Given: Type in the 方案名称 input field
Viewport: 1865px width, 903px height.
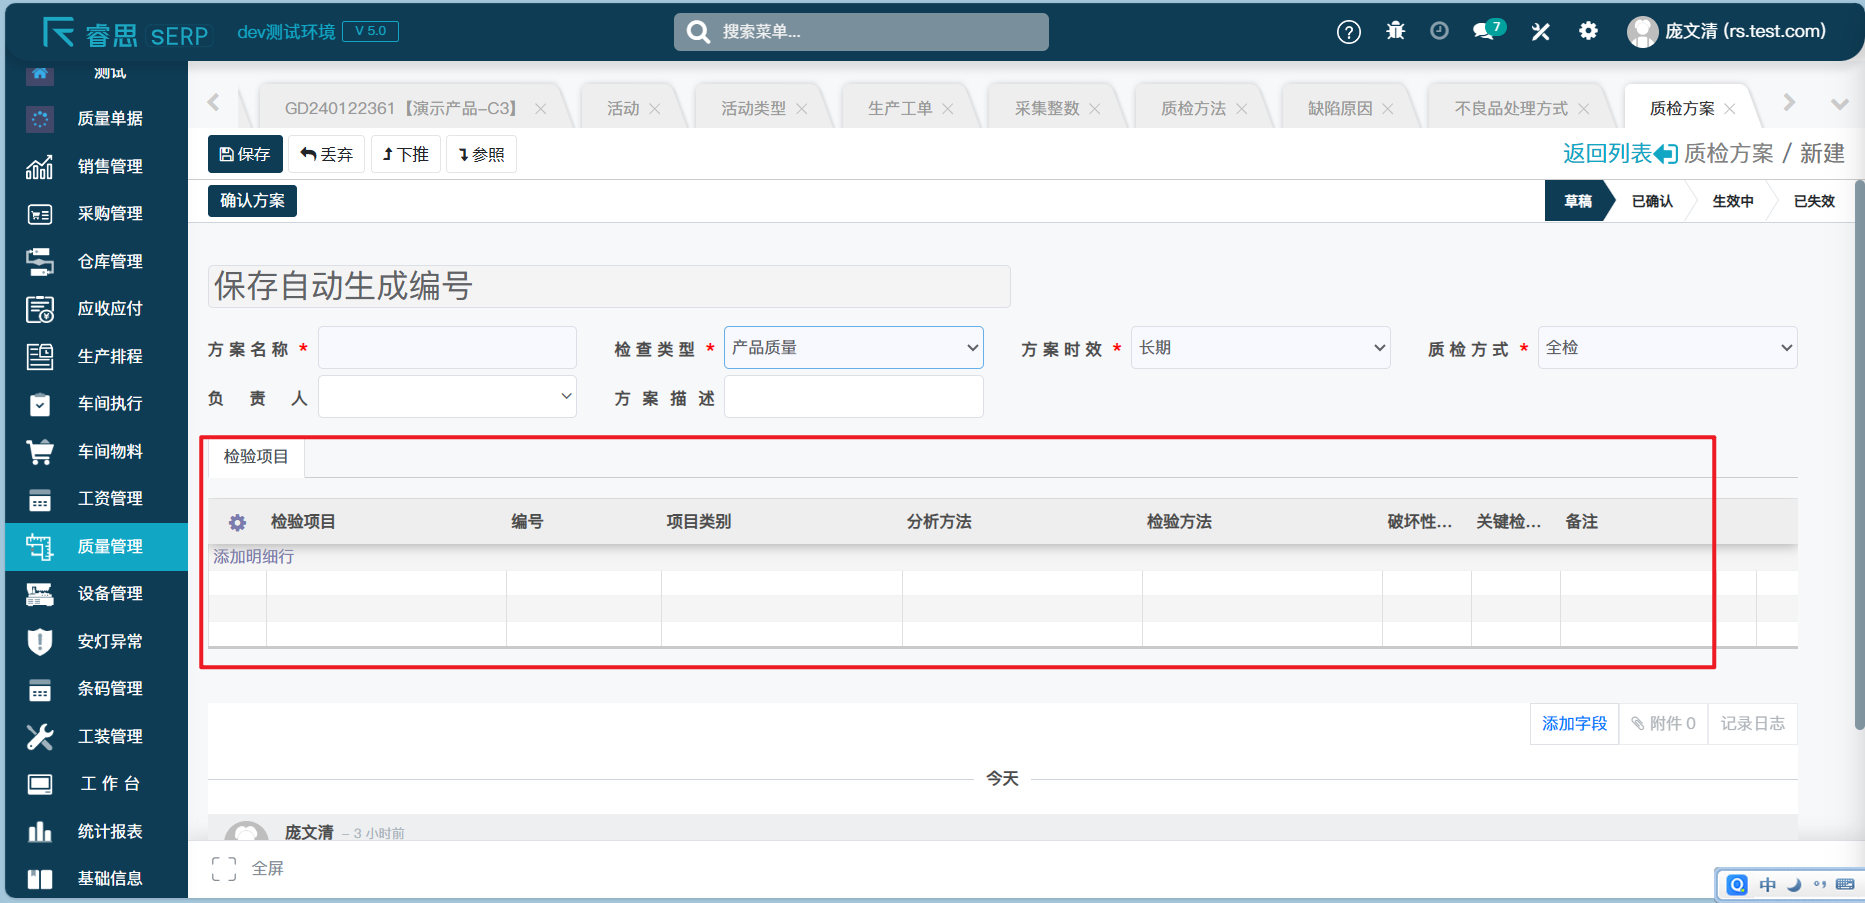Looking at the screenshot, I should point(447,348).
